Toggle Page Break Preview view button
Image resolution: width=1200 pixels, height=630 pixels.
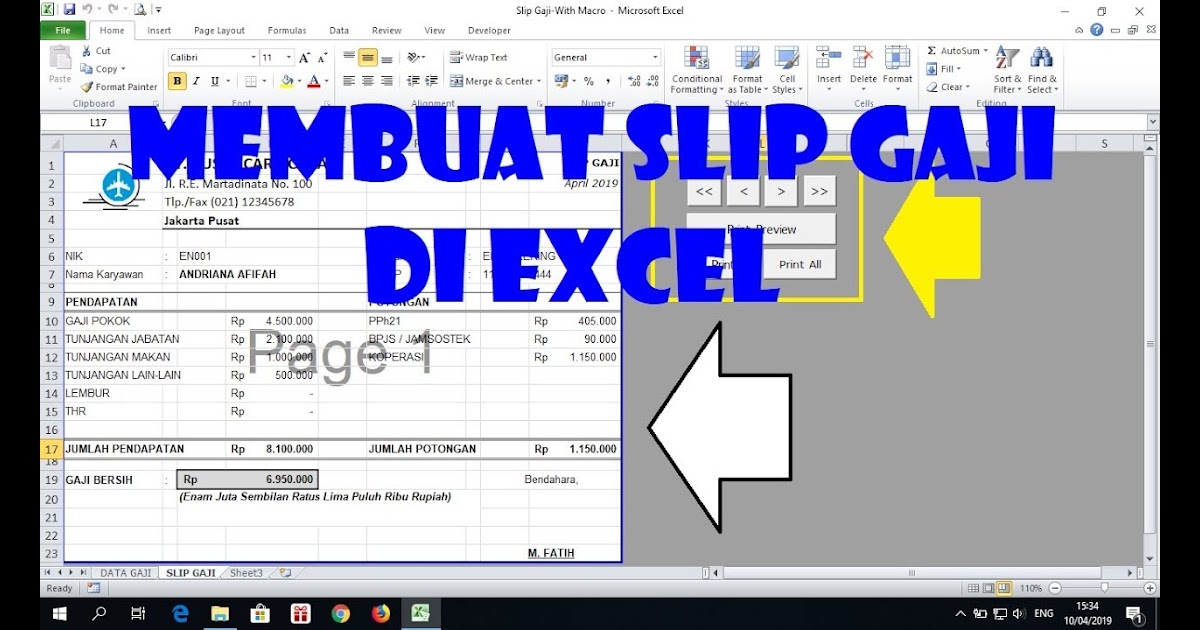coord(1003,588)
